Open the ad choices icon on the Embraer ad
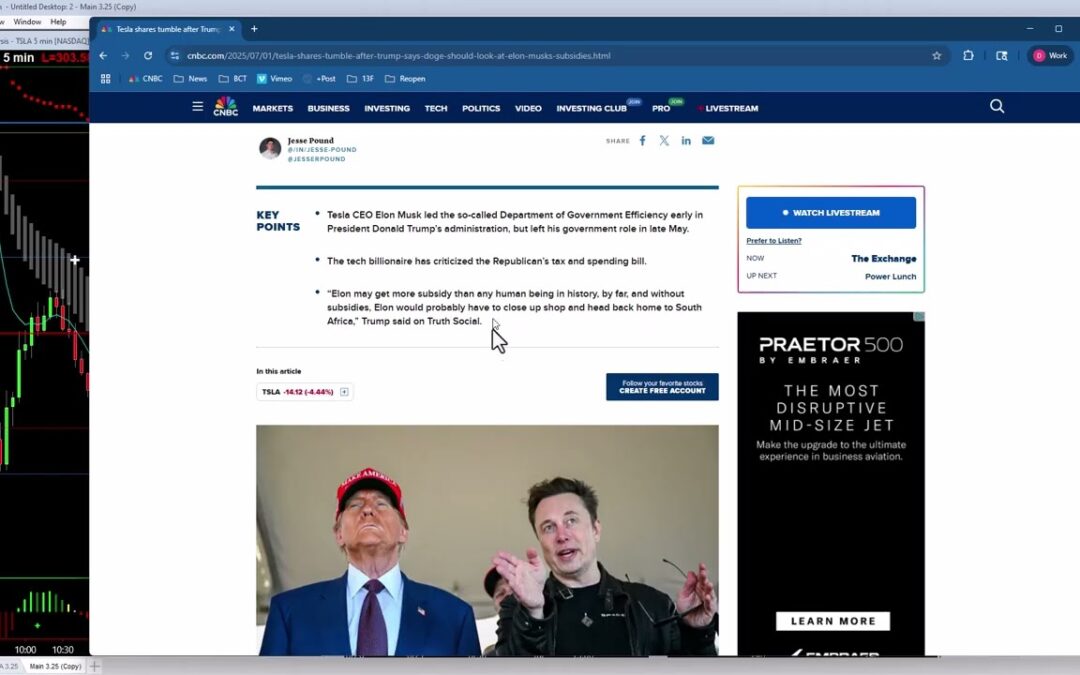1080x675 pixels. click(919, 317)
